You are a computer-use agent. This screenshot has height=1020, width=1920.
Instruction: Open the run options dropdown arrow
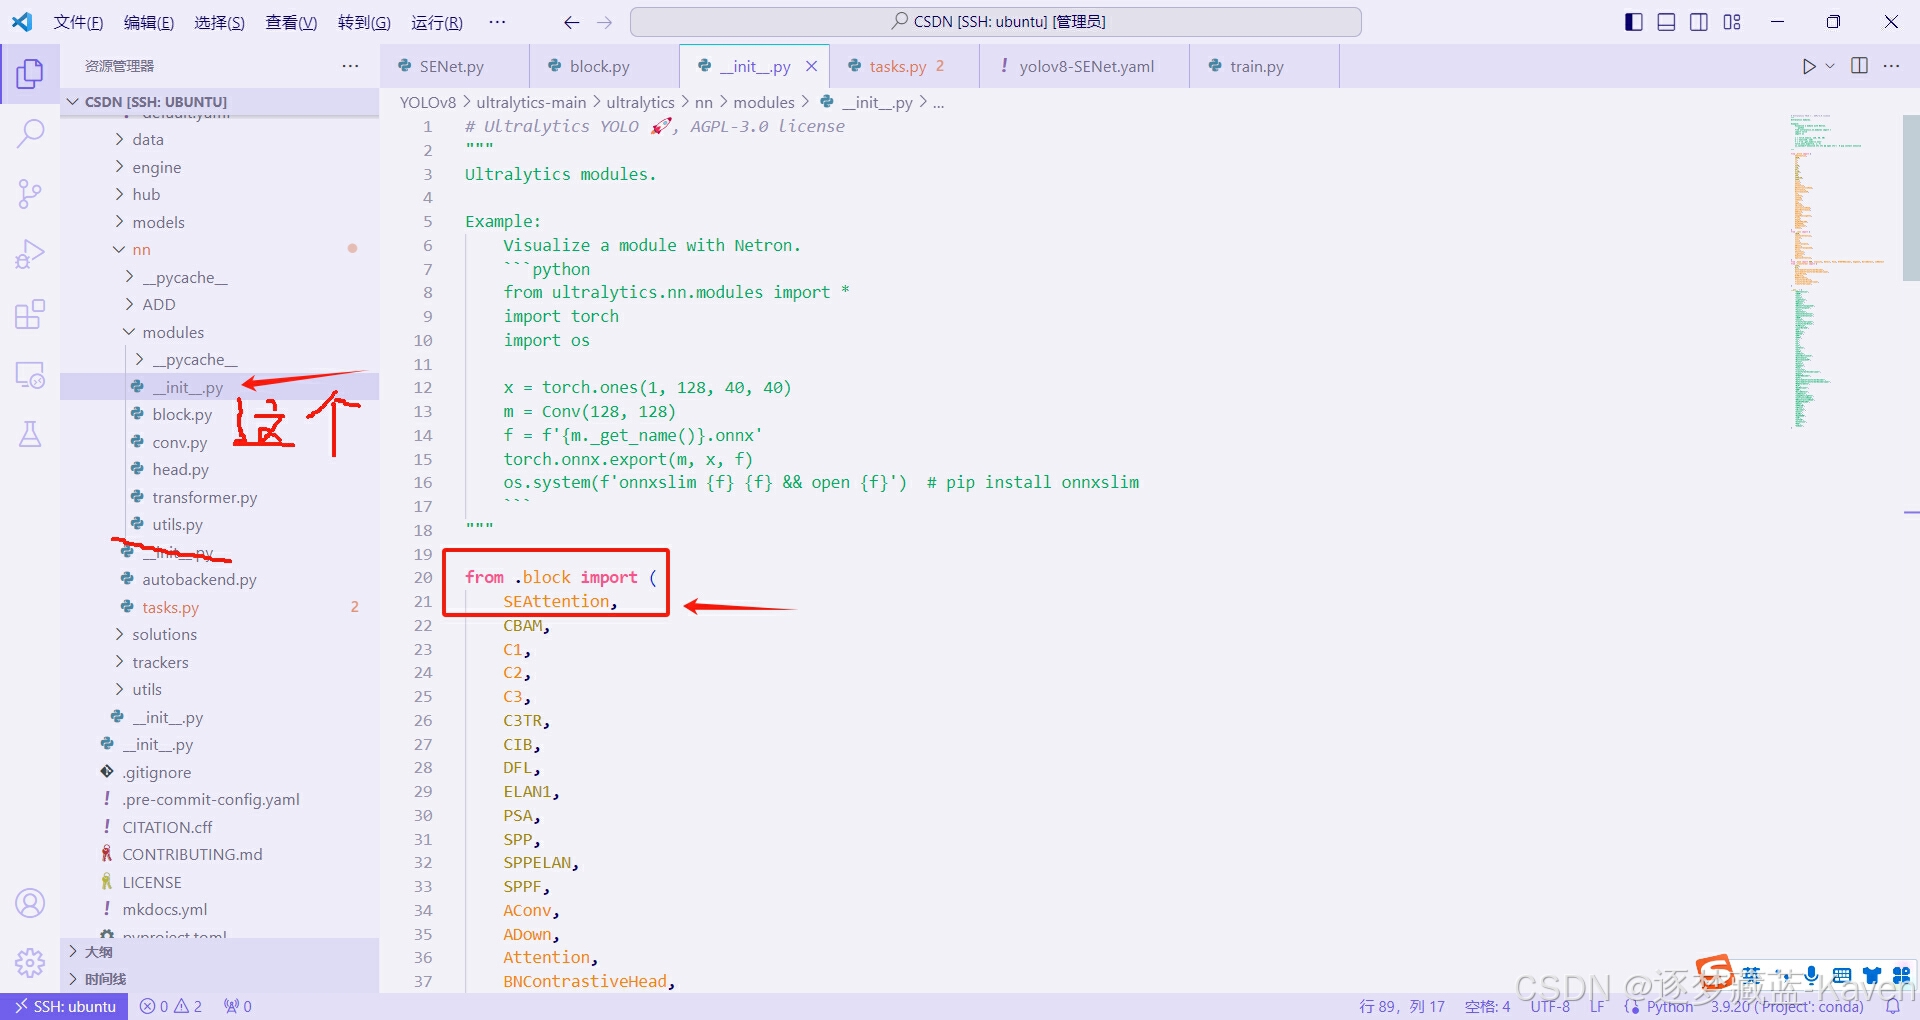(x=1830, y=66)
